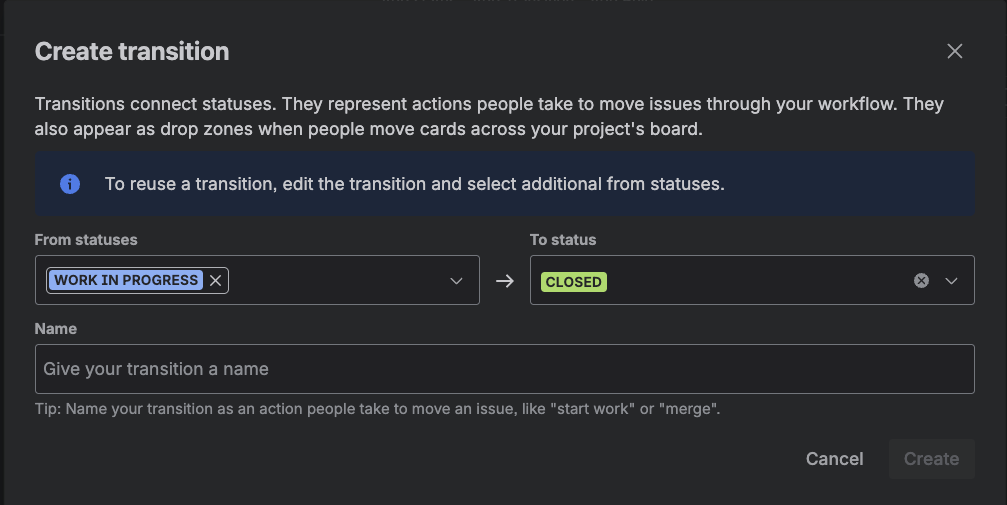Viewport: 1007px width, 505px height.
Task: Focus the transition Name input field
Action: point(504,369)
